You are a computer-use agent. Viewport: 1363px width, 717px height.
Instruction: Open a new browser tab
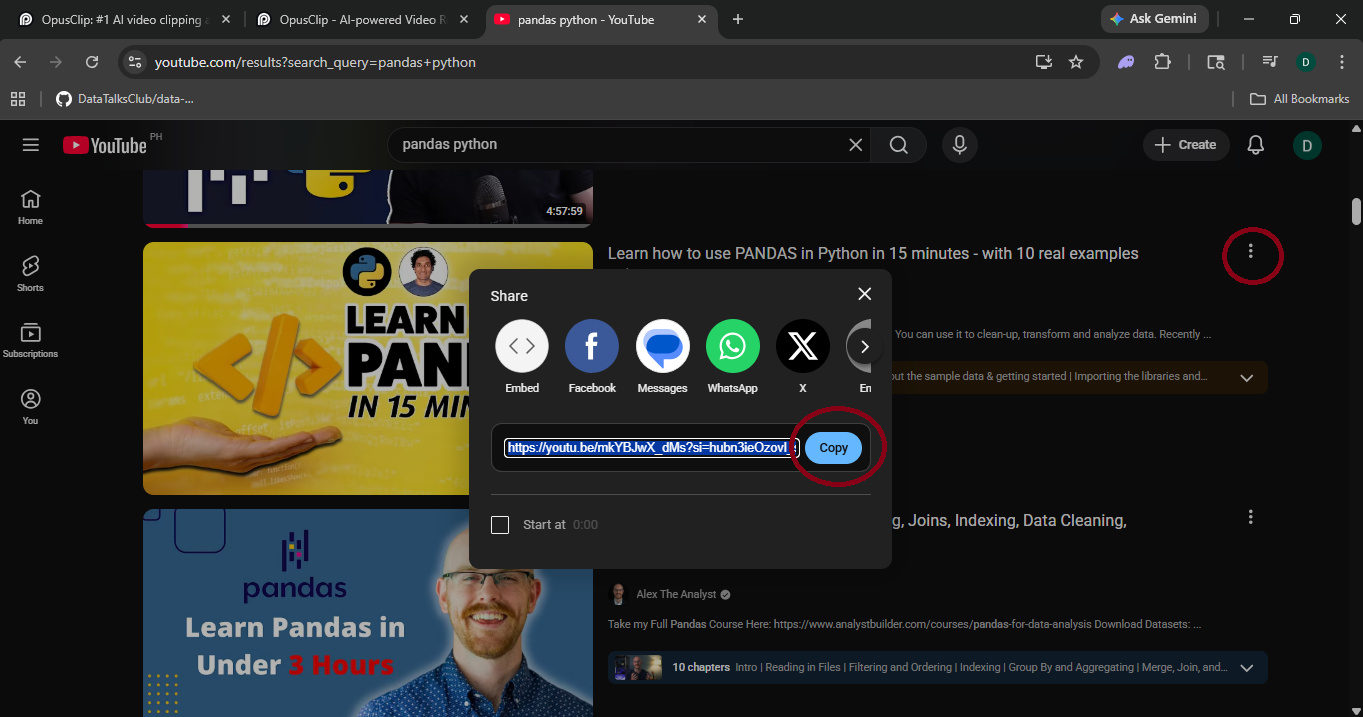point(738,19)
